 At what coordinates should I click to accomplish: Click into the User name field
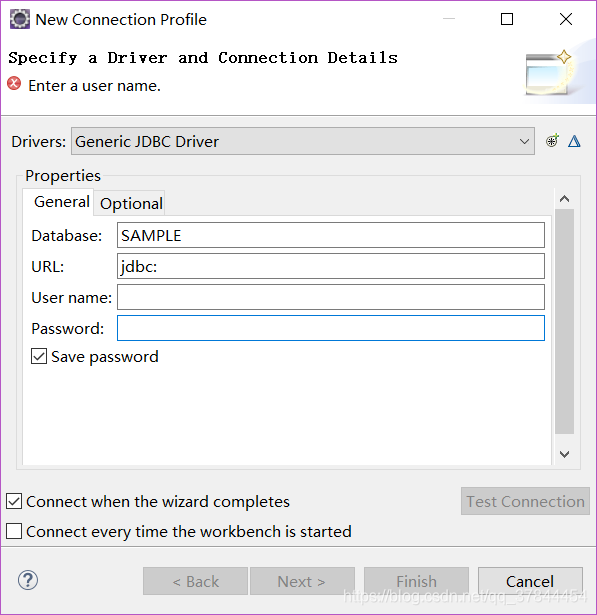tap(331, 297)
